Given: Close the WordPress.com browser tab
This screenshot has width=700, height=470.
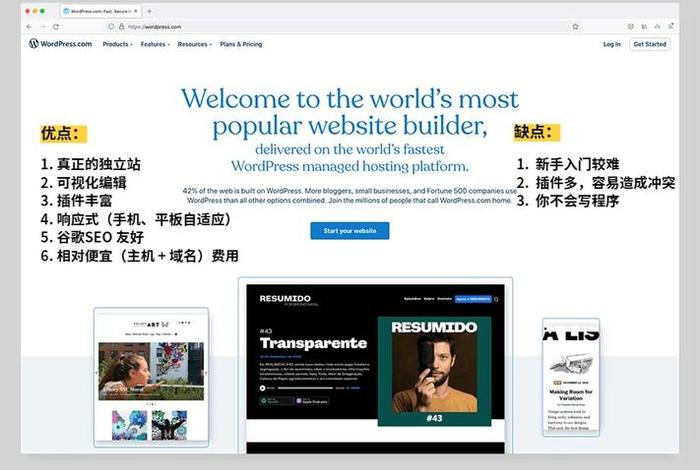Looking at the screenshot, I should point(136,11).
